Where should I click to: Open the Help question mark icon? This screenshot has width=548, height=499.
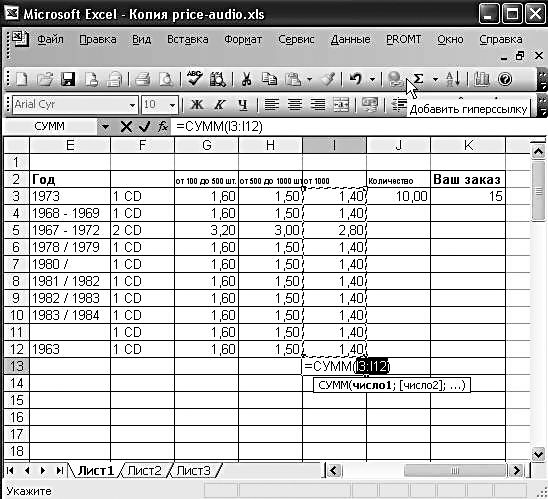(x=505, y=79)
